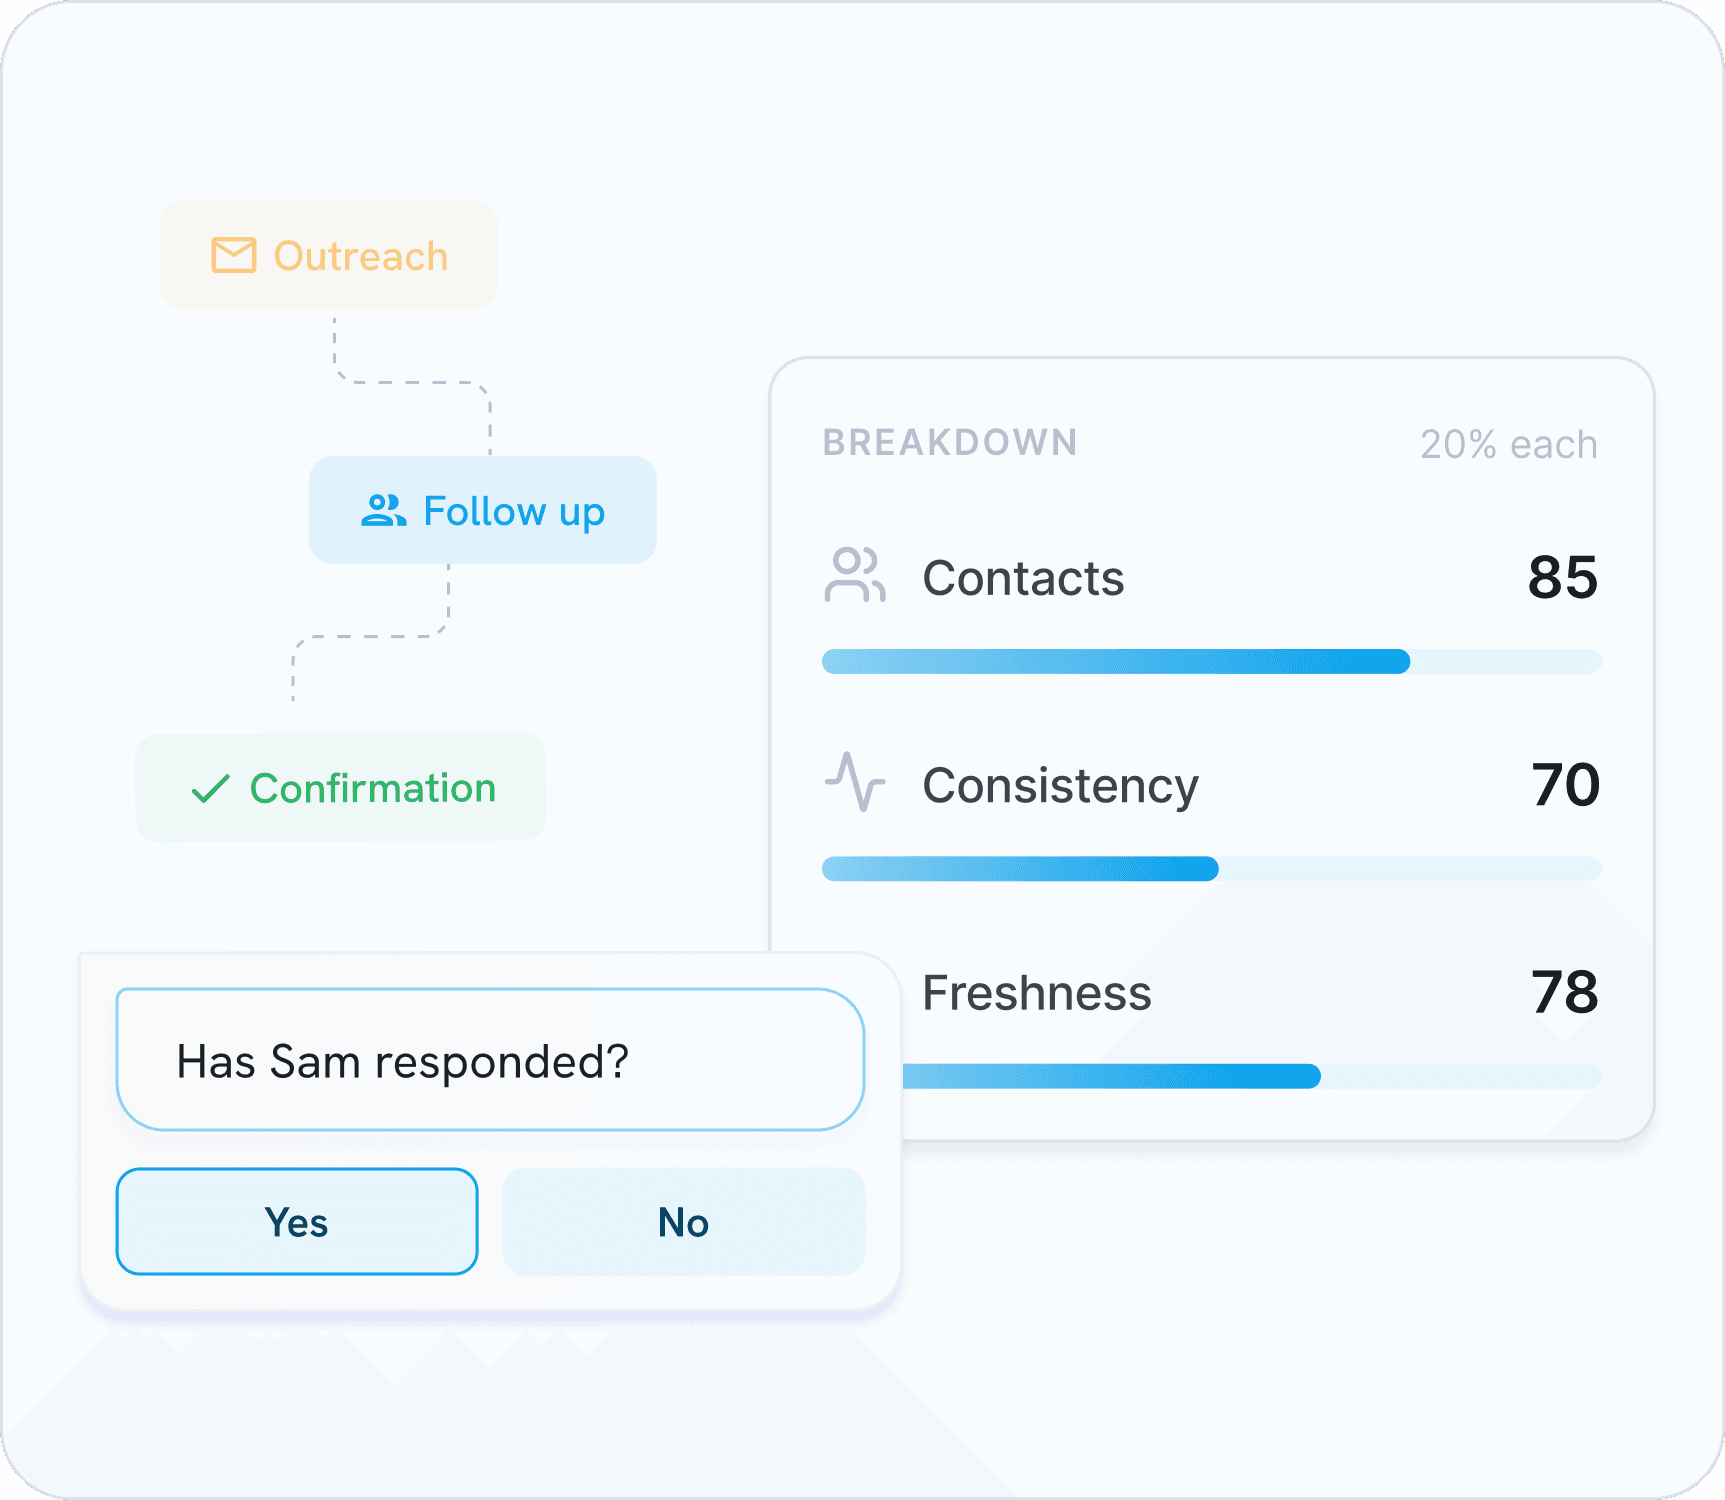Click the Freshness score 78
This screenshot has height=1500, width=1725.
coord(1564,993)
